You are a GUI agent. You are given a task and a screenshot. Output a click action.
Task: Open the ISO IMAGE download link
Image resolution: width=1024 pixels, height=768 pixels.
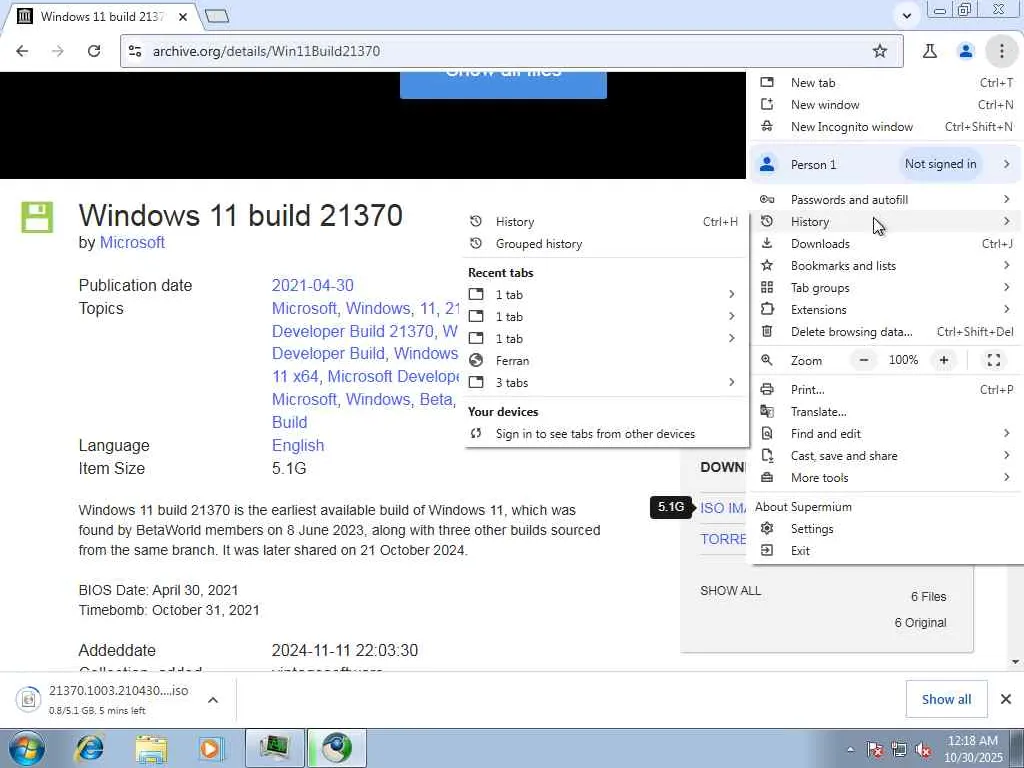tap(722, 507)
